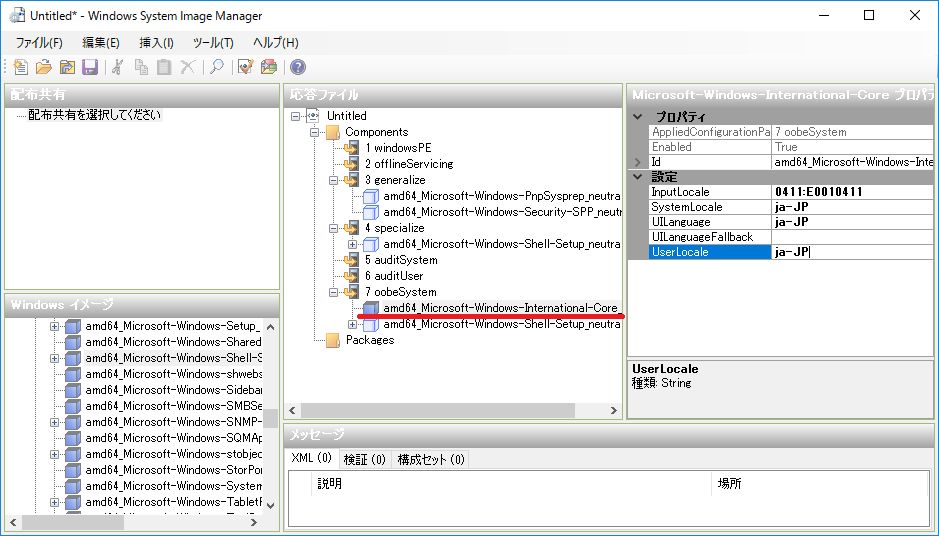939x536 pixels.
Task: Select amd64_Microsoft-Windows-International-Core component
Action: click(x=501, y=308)
